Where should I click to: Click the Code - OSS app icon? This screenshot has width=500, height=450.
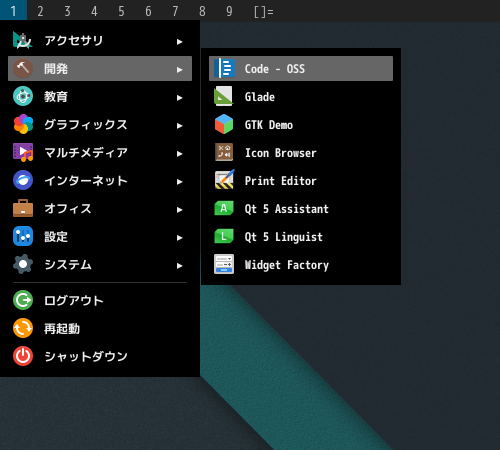(224, 68)
